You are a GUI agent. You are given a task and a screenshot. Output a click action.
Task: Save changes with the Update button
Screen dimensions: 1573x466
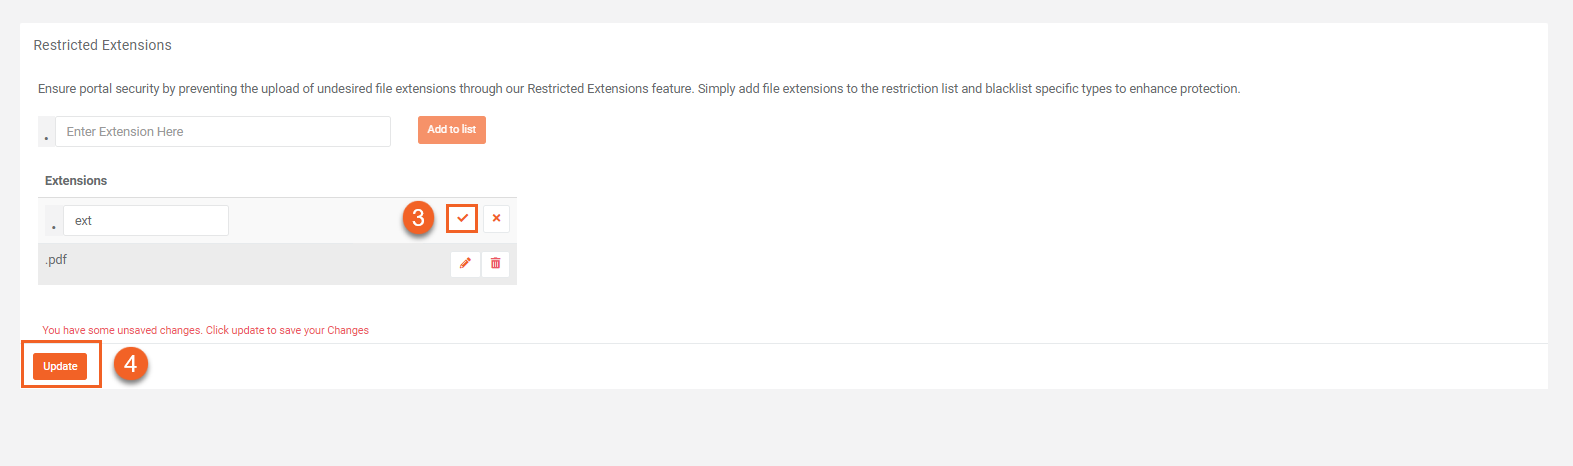click(x=60, y=366)
